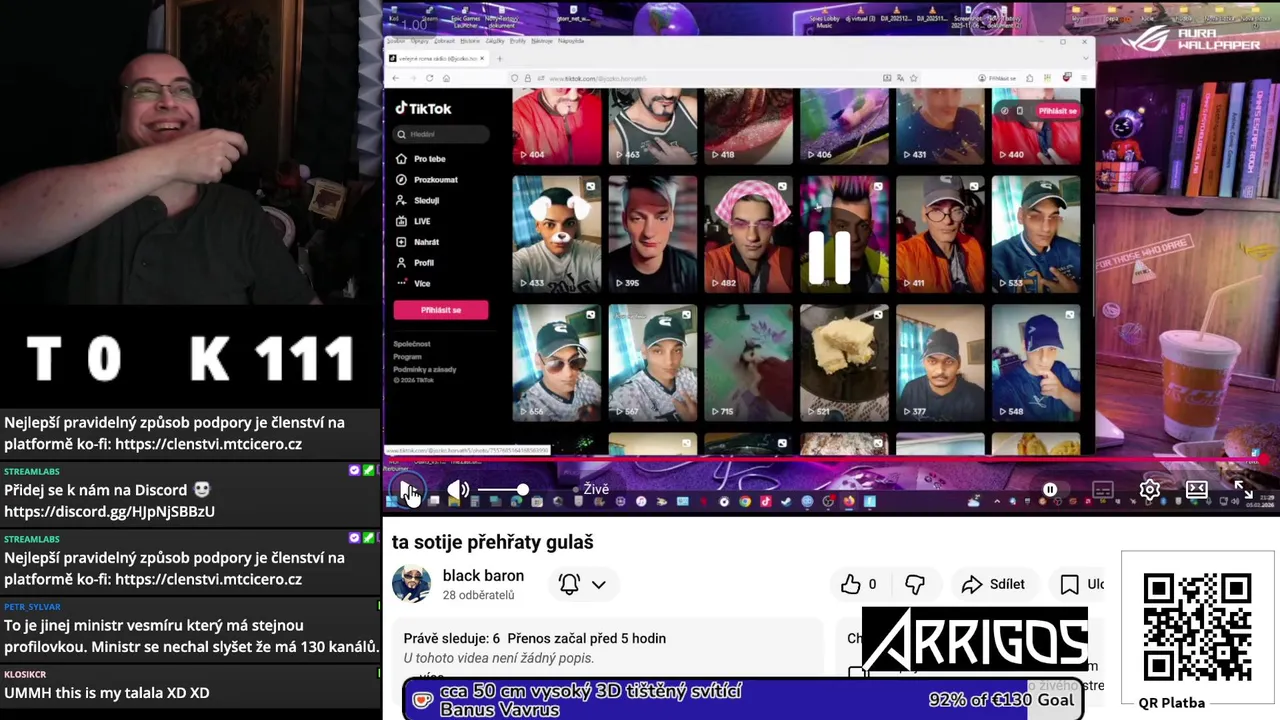Adjust the player volume slider
The image size is (1280, 720).
coord(502,490)
